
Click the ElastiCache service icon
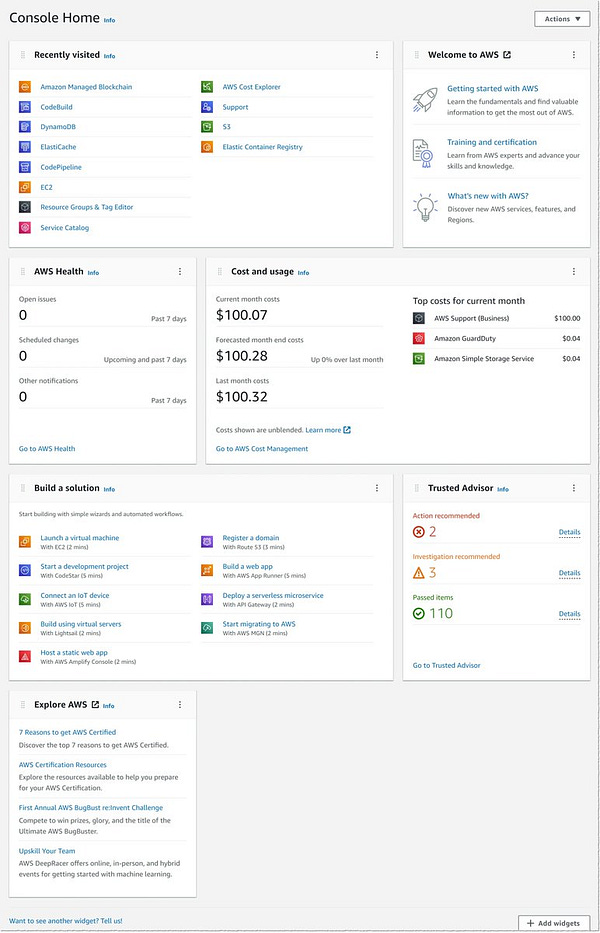click(24, 147)
